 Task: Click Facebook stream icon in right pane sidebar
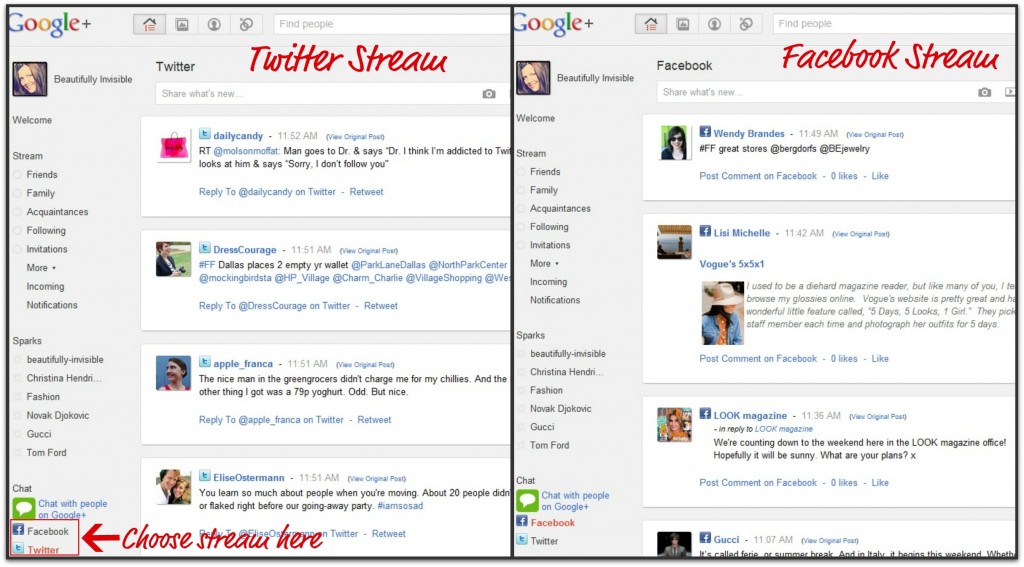(522, 521)
